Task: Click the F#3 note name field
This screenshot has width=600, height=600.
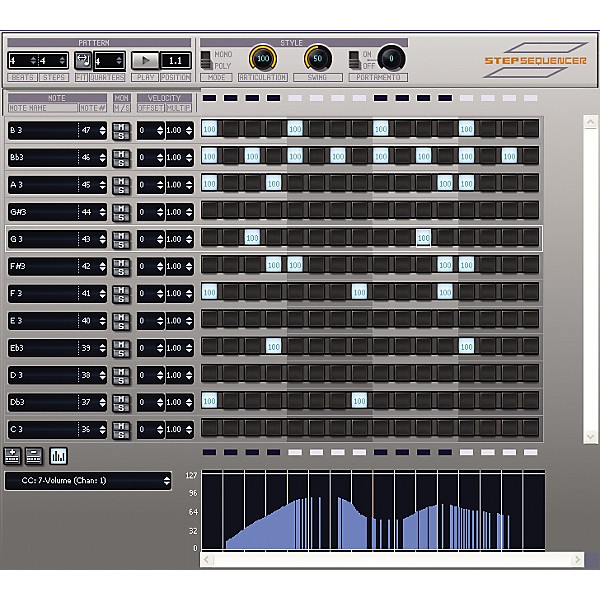Action: pyautogui.click(x=43, y=266)
